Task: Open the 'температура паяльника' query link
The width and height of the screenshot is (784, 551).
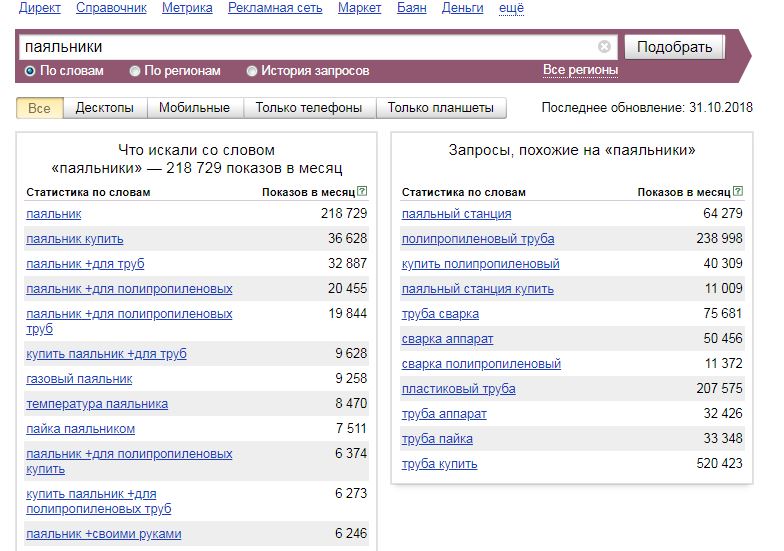Action: [97, 404]
